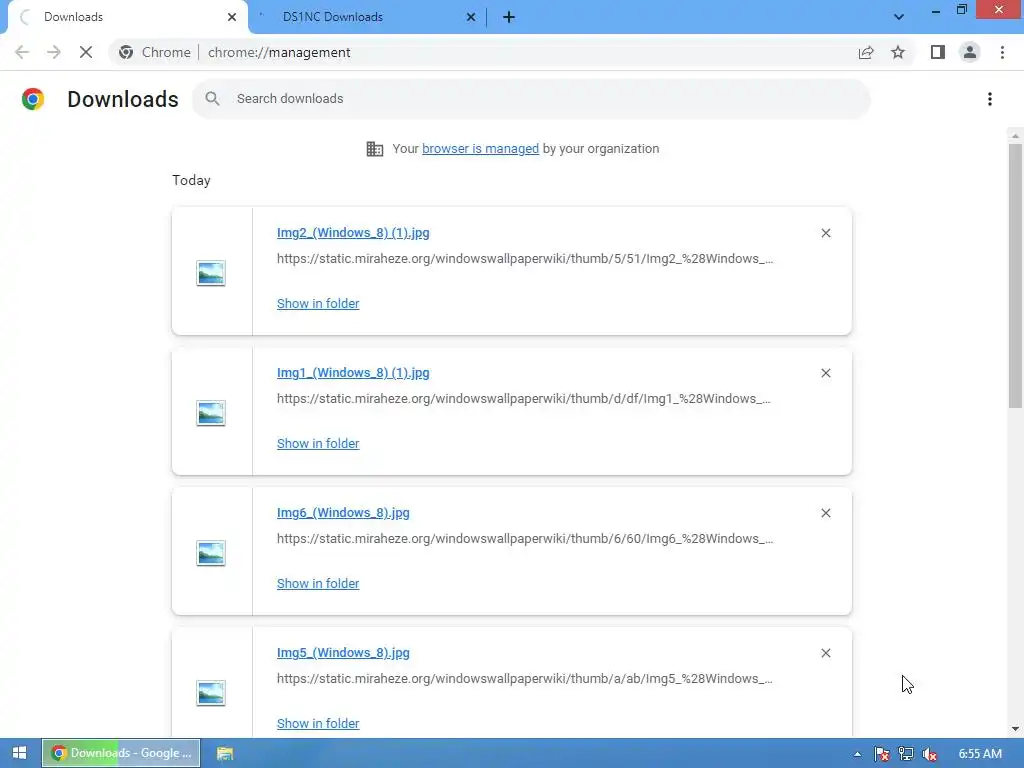Select the Downloads - Google Chrome taskbar button
This screenshot has height=768, width=1024.
(x=121, y=753)
